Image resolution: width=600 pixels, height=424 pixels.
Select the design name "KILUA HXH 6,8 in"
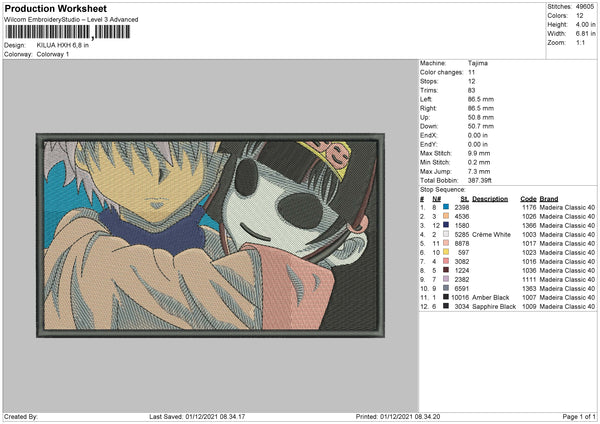62,45
